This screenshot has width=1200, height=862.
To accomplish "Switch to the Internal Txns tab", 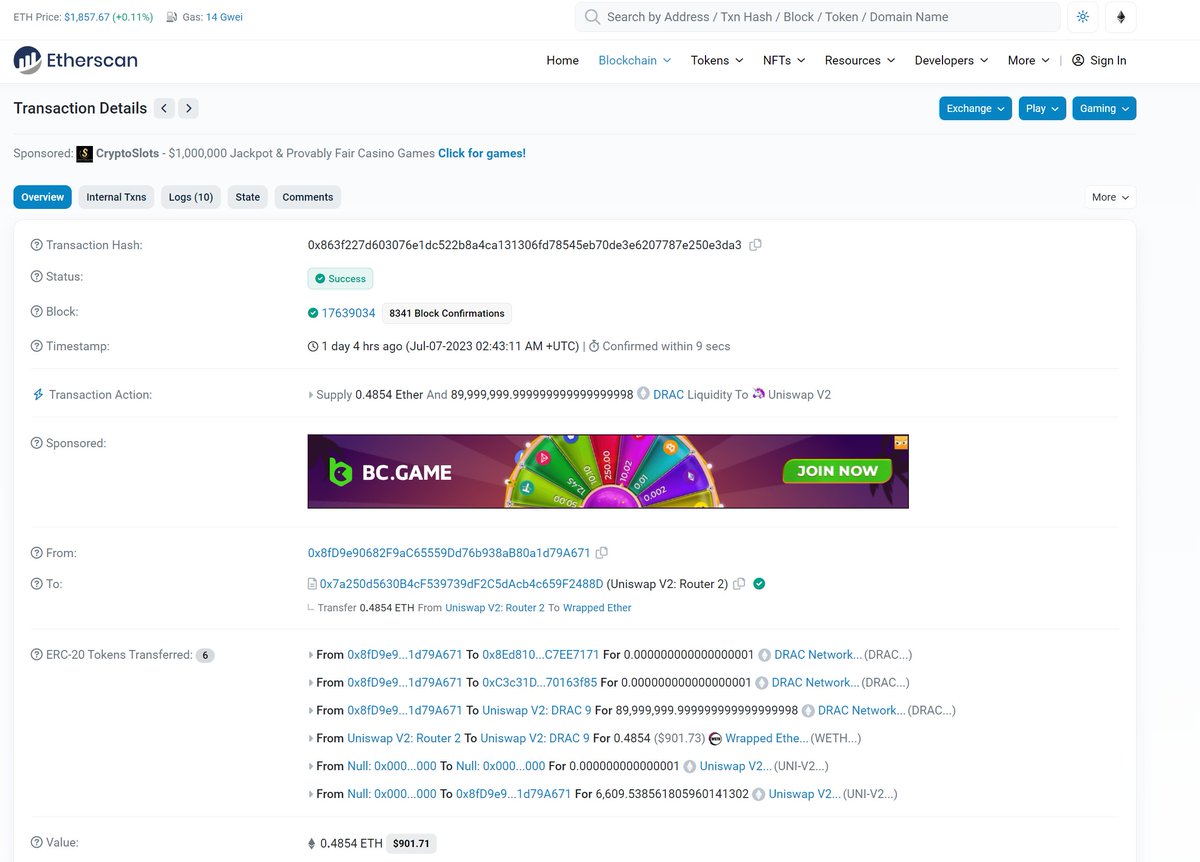I will click(116, 197).
